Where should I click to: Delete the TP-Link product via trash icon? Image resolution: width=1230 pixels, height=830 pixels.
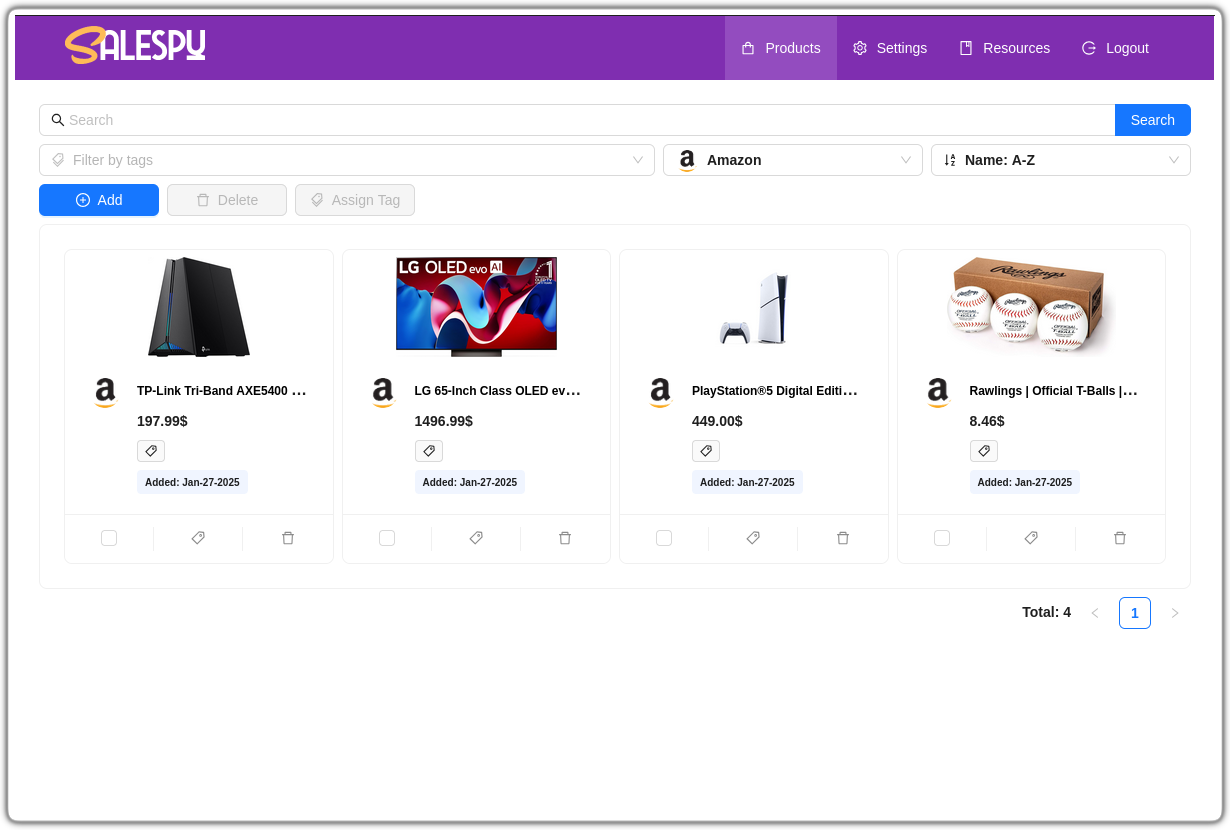click(x=288, y=538)
